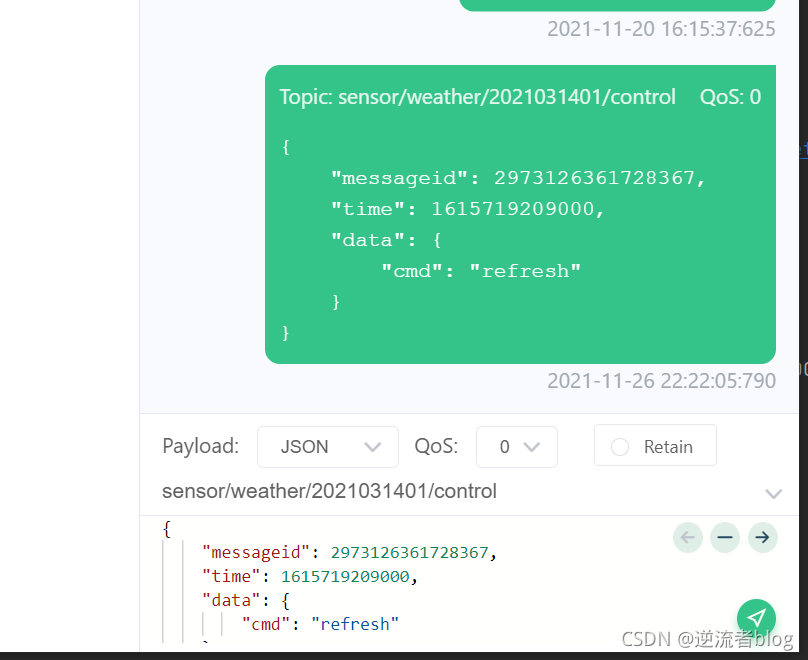This screenshot has height=660, width=808.
Task: Click the 22:22:05:790 message timestamp
Action: [x=661, y=381]
